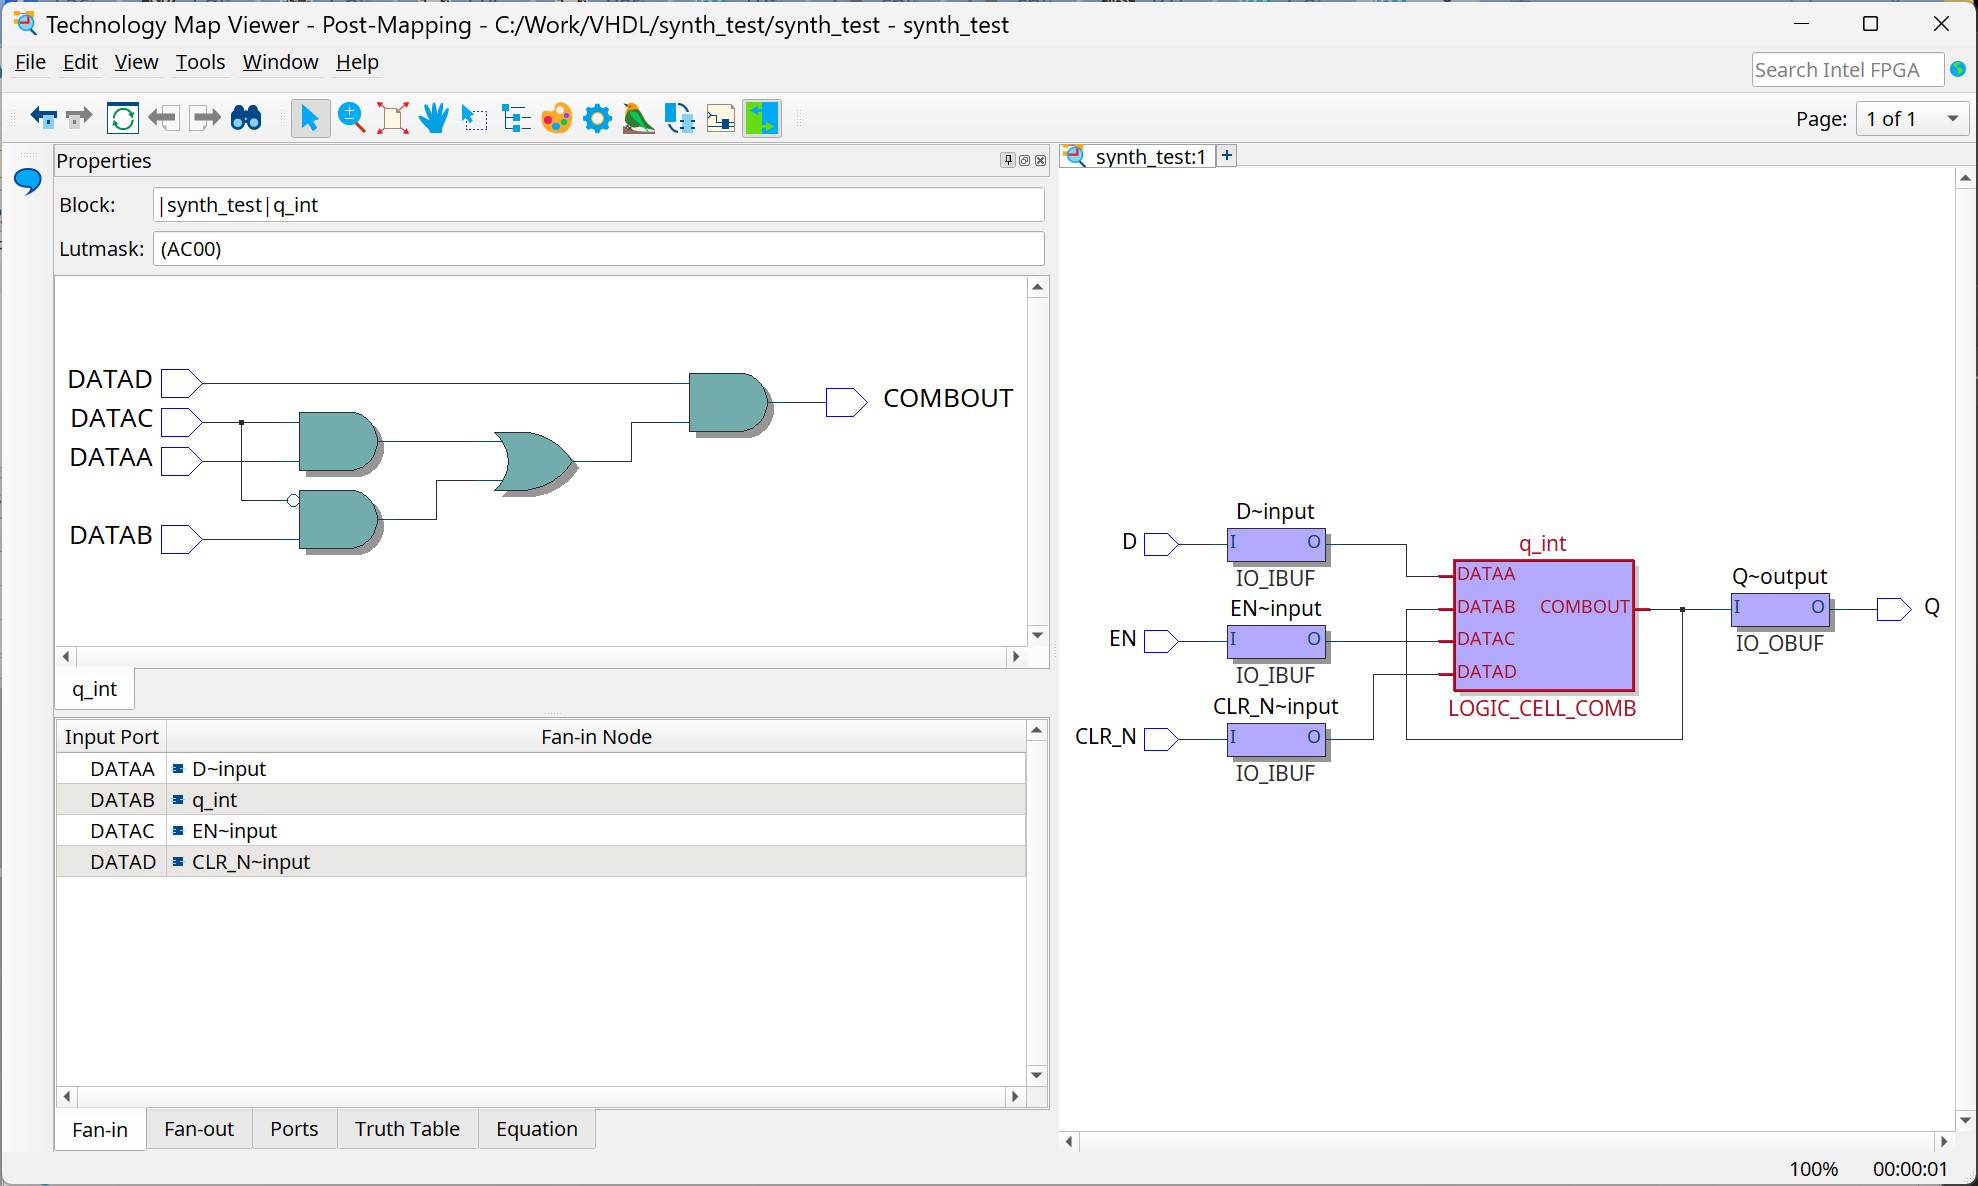The image size is (1978, 1186).
Task: Click the blue gear options icon
Action: click(x=597, y=118)
